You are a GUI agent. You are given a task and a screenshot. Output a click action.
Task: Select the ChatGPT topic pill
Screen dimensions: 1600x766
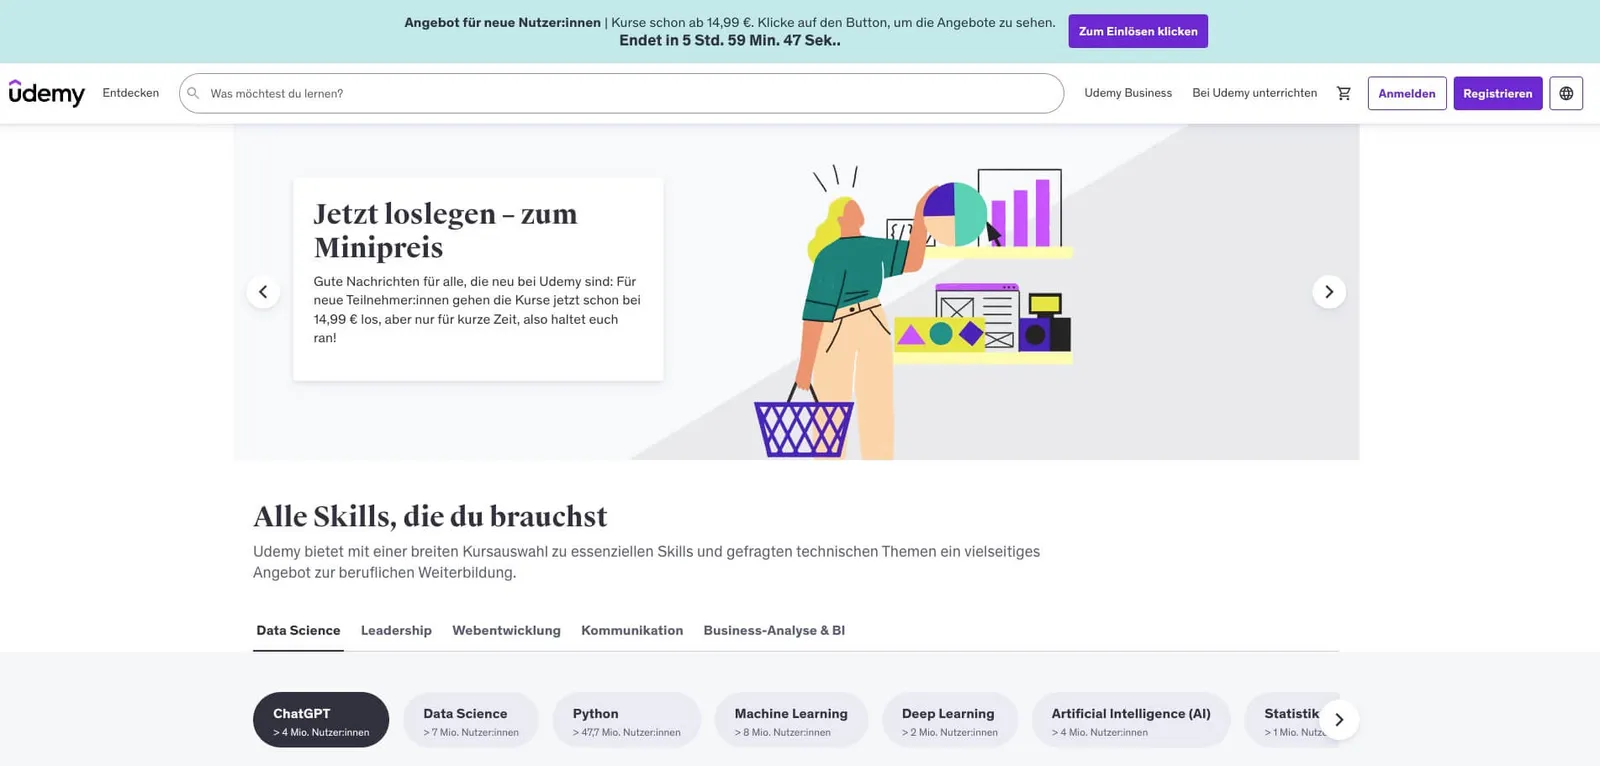321,720
